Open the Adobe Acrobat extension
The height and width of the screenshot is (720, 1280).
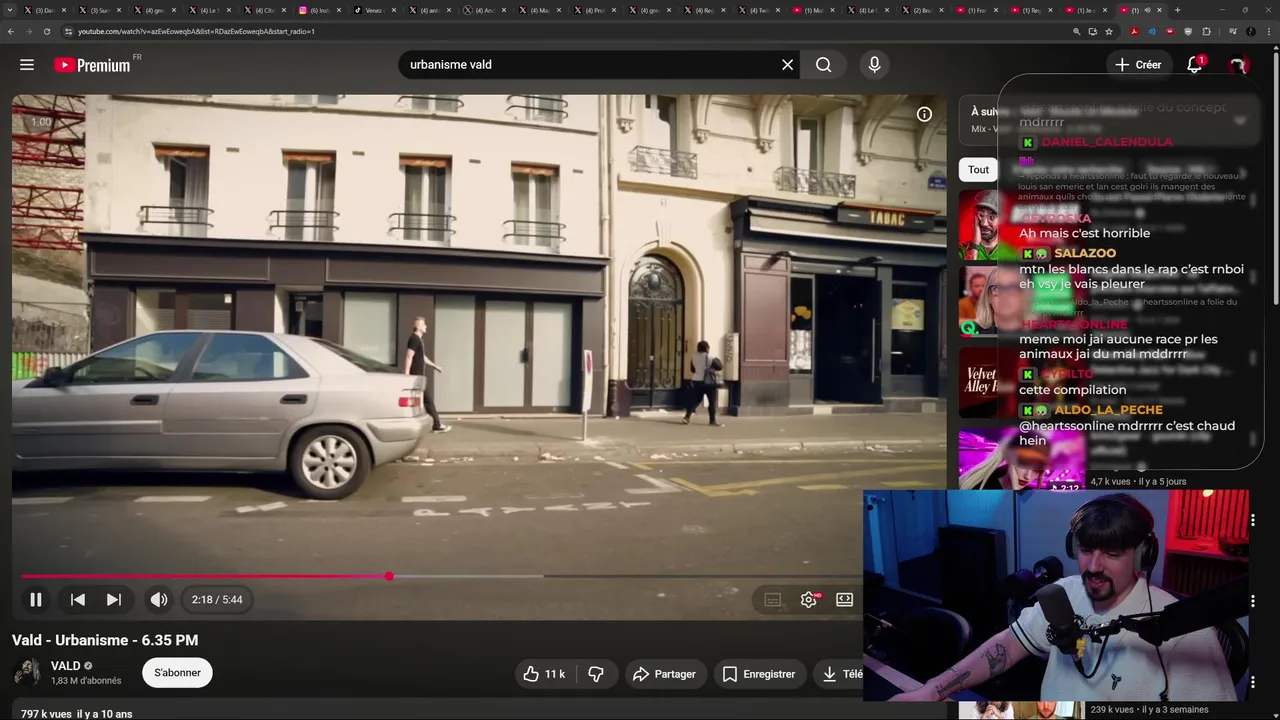[1134, 31]
